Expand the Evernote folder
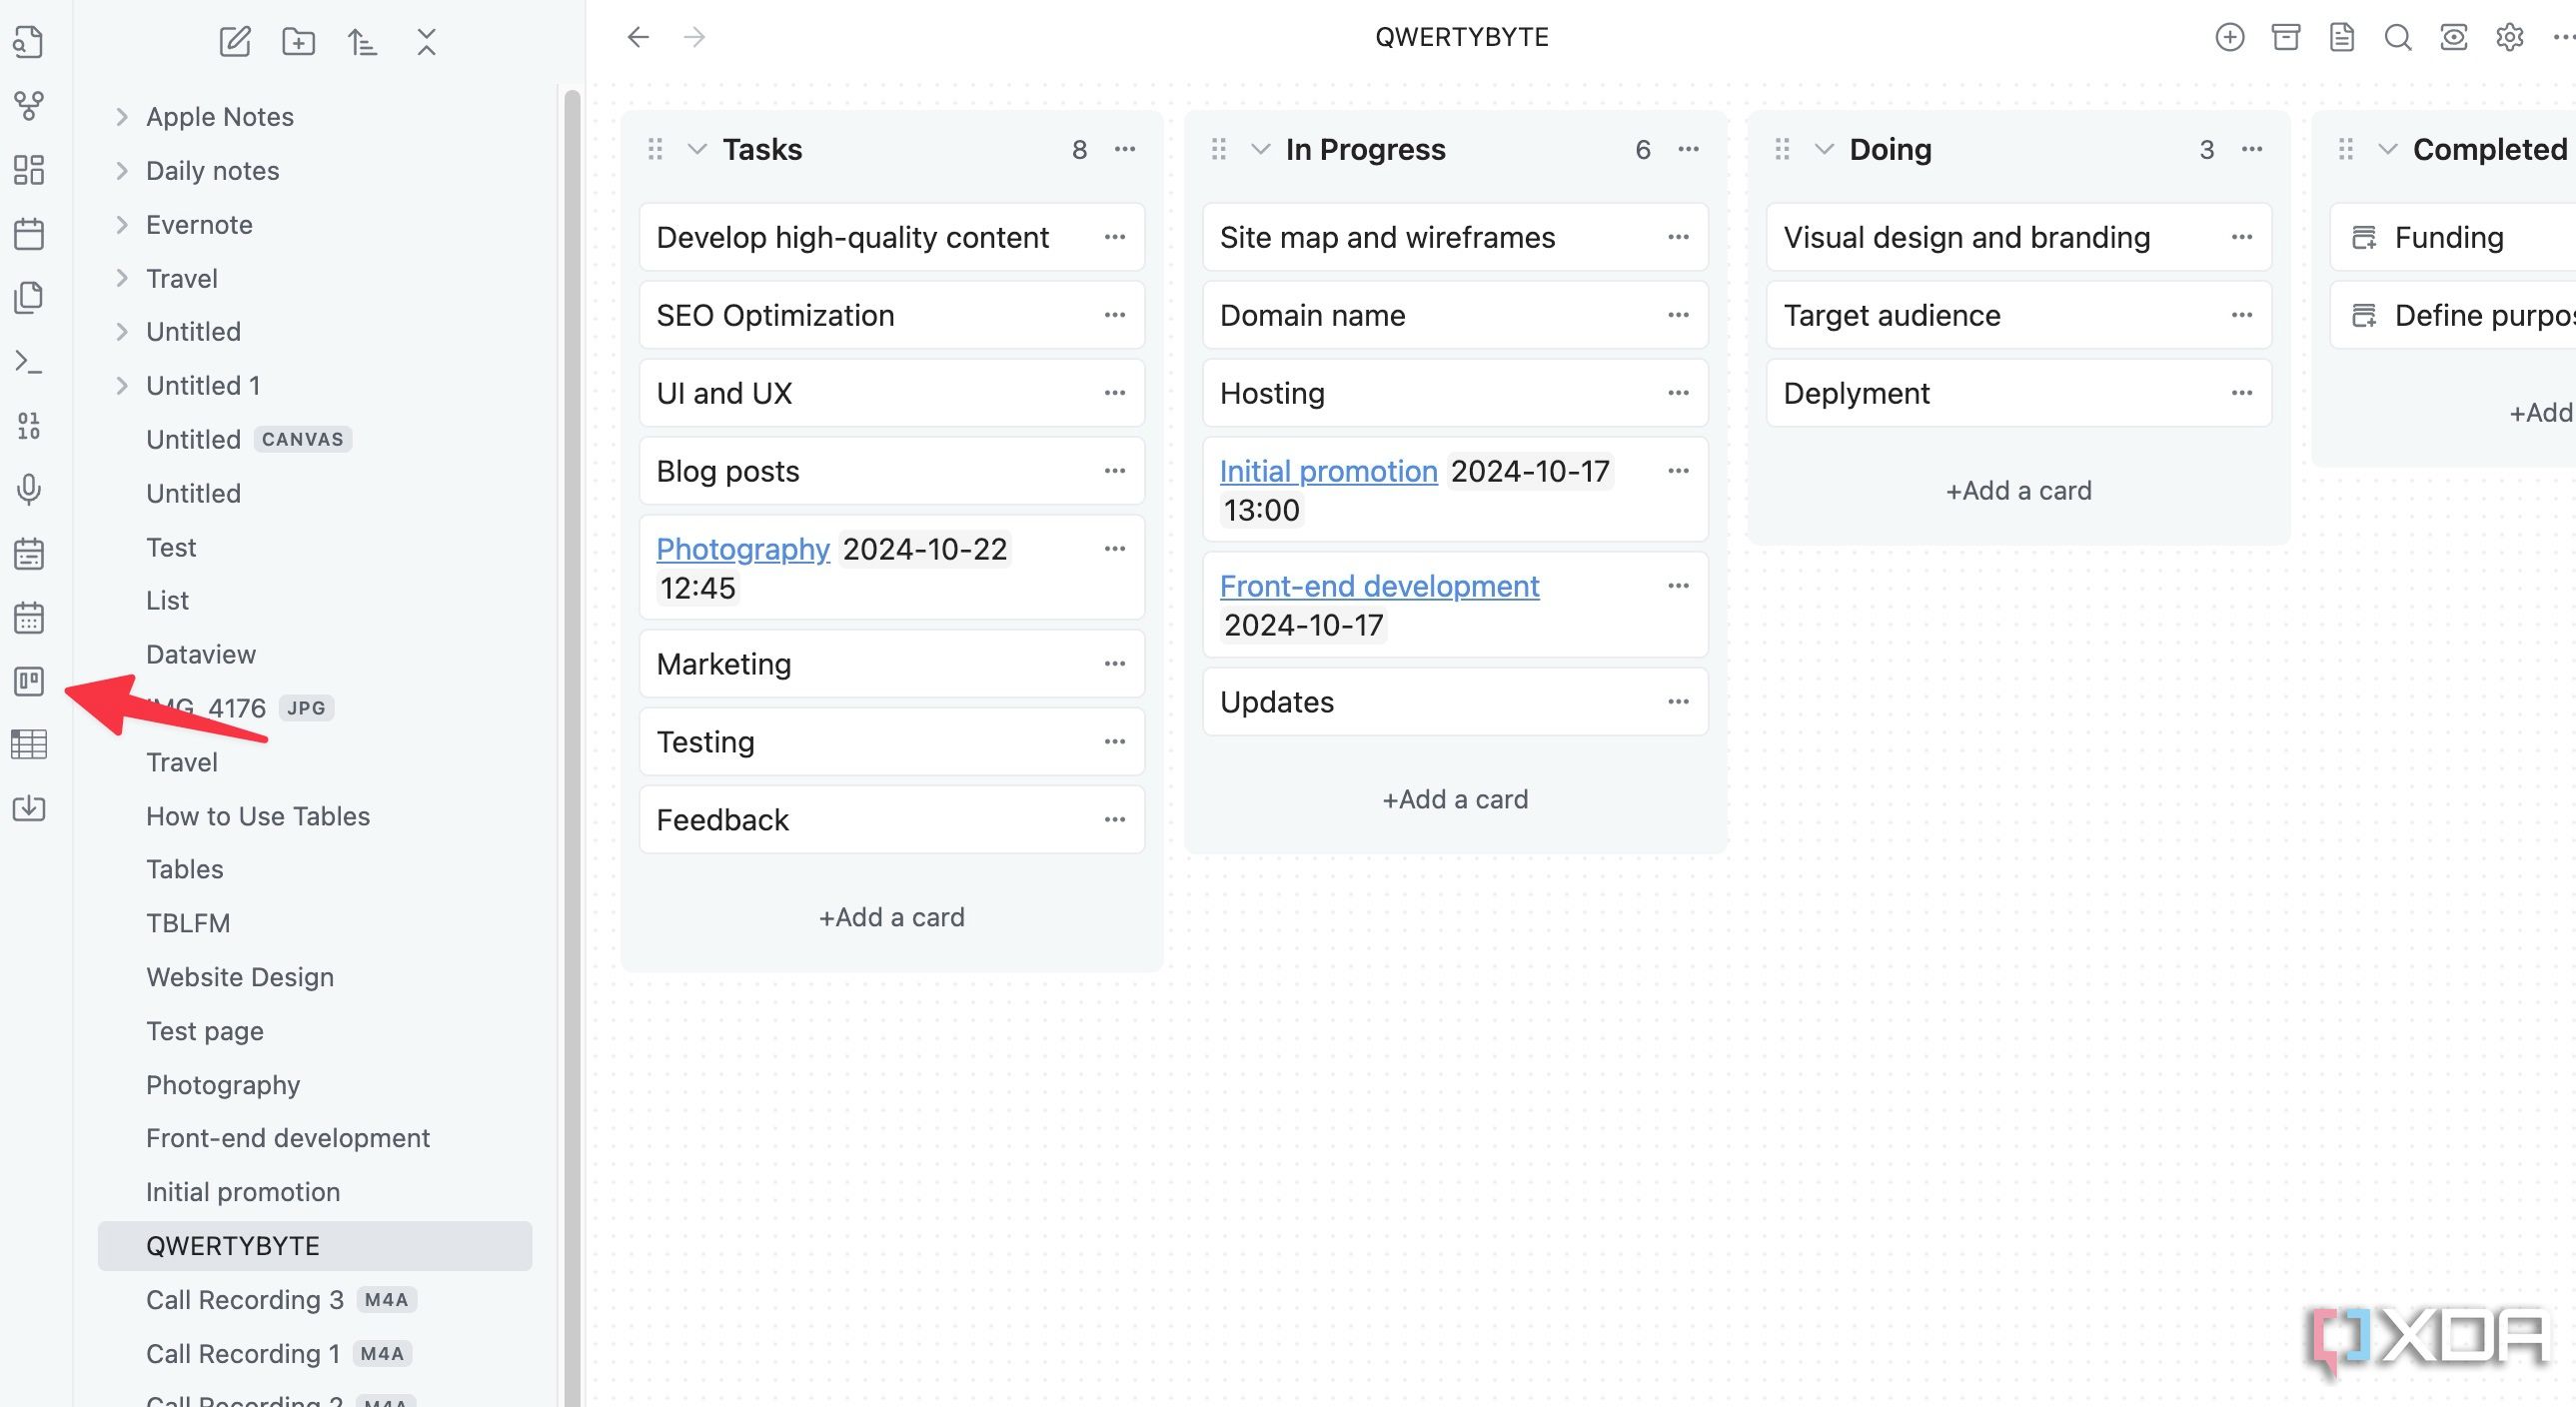Image resolution: width=2576 pixels, height=1407 pixels. [x=120, y=224]
